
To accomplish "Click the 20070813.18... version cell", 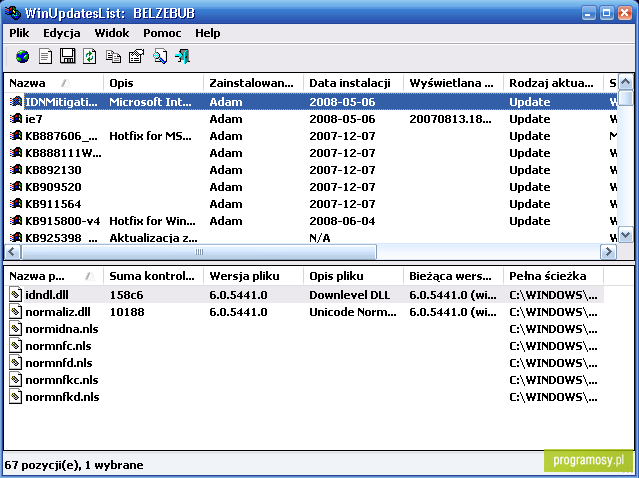I will [x=450, y=119].
